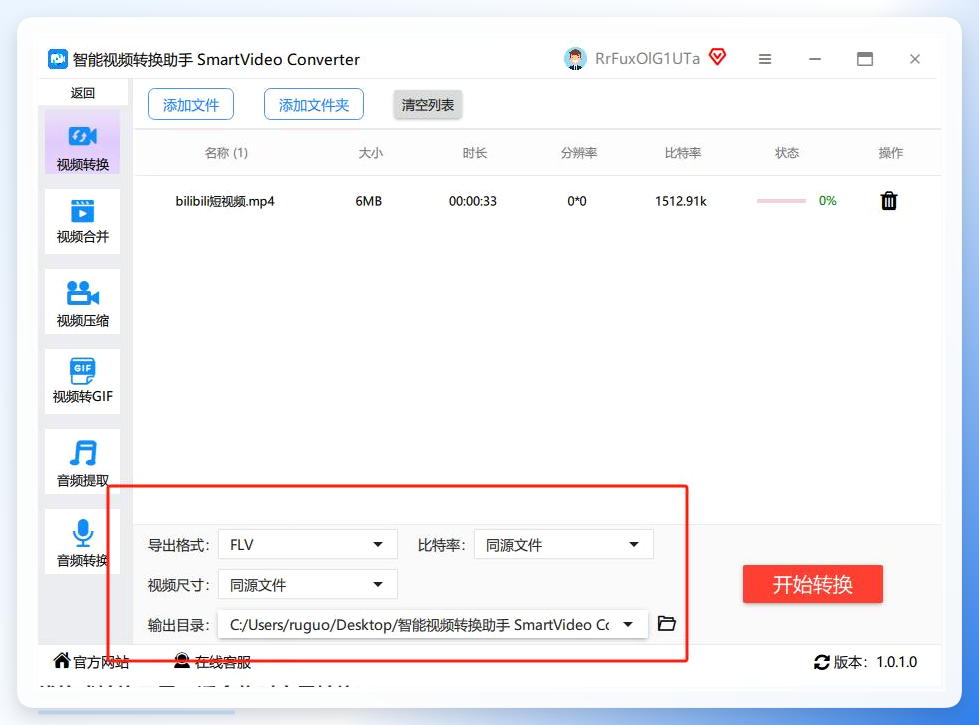Click the 比特率 column header in table
The width and height of the screenshot is (979, 725).
click(x=682, y=153)
